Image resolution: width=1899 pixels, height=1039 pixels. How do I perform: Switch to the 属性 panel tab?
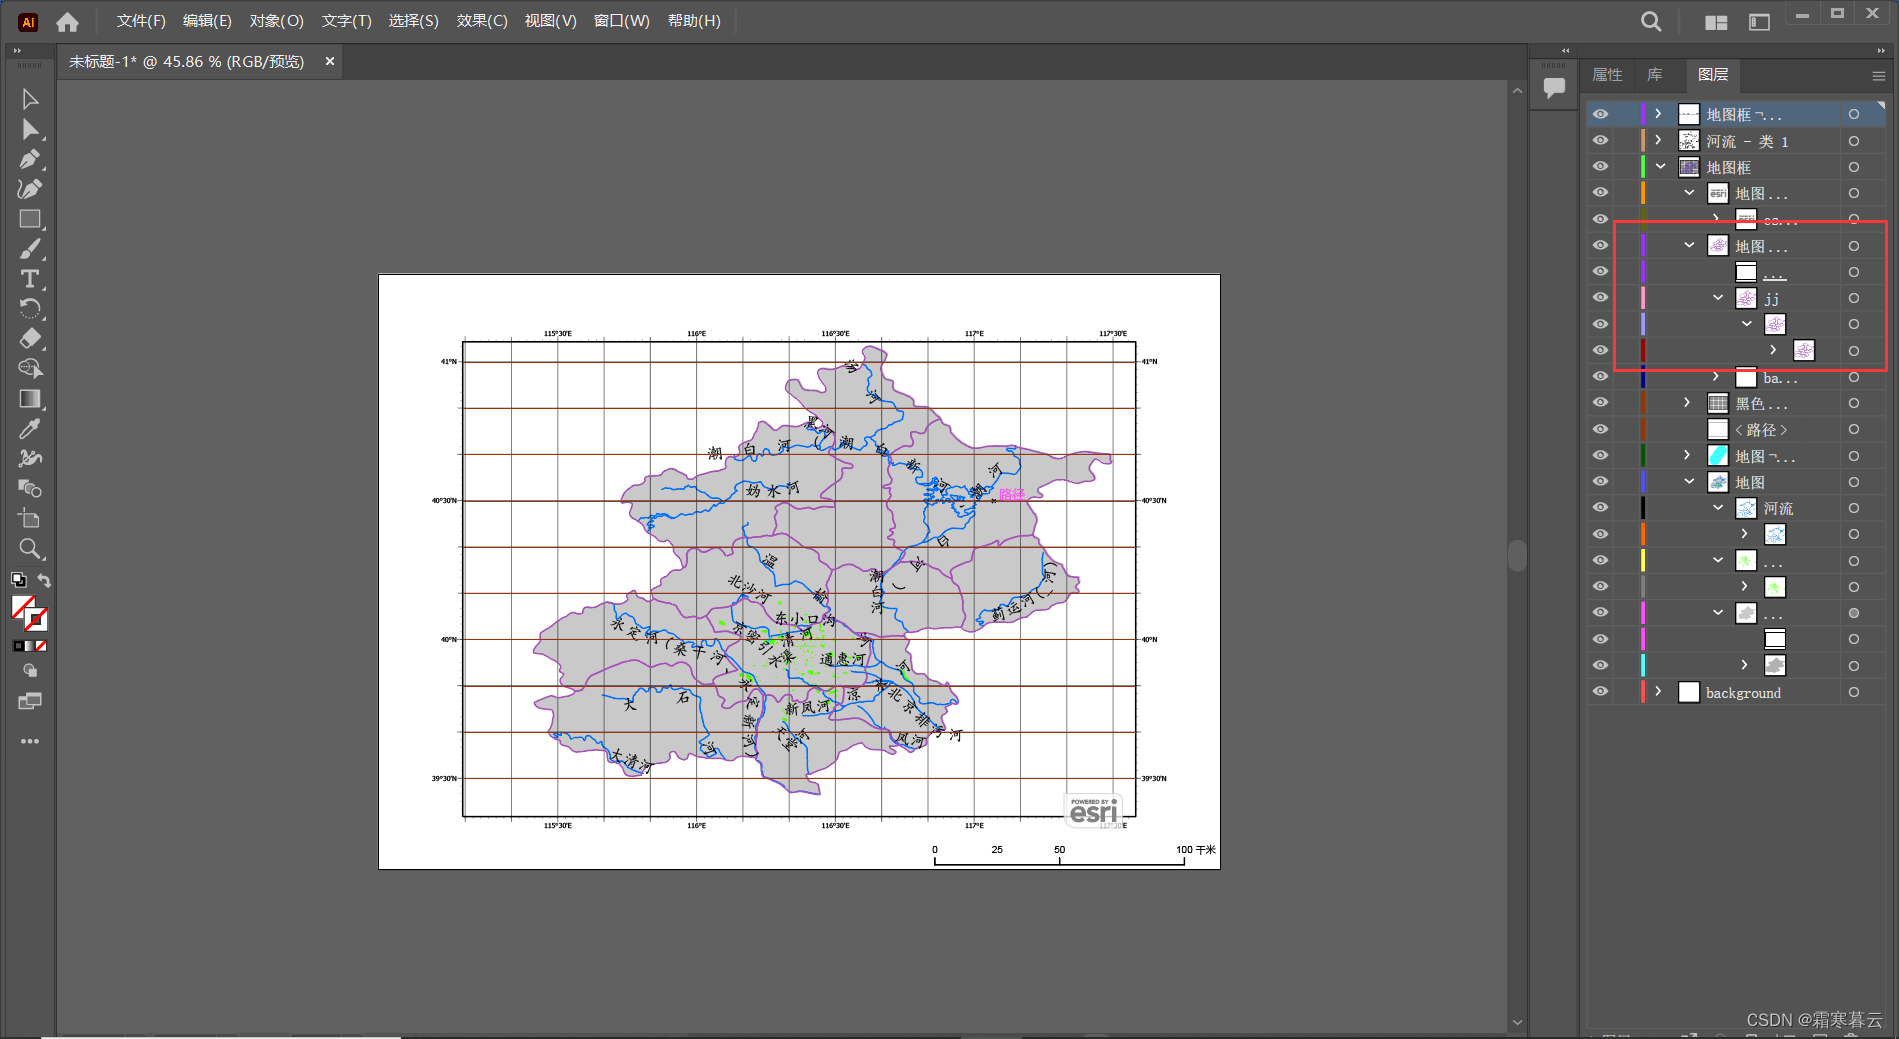pos(1607,75)
